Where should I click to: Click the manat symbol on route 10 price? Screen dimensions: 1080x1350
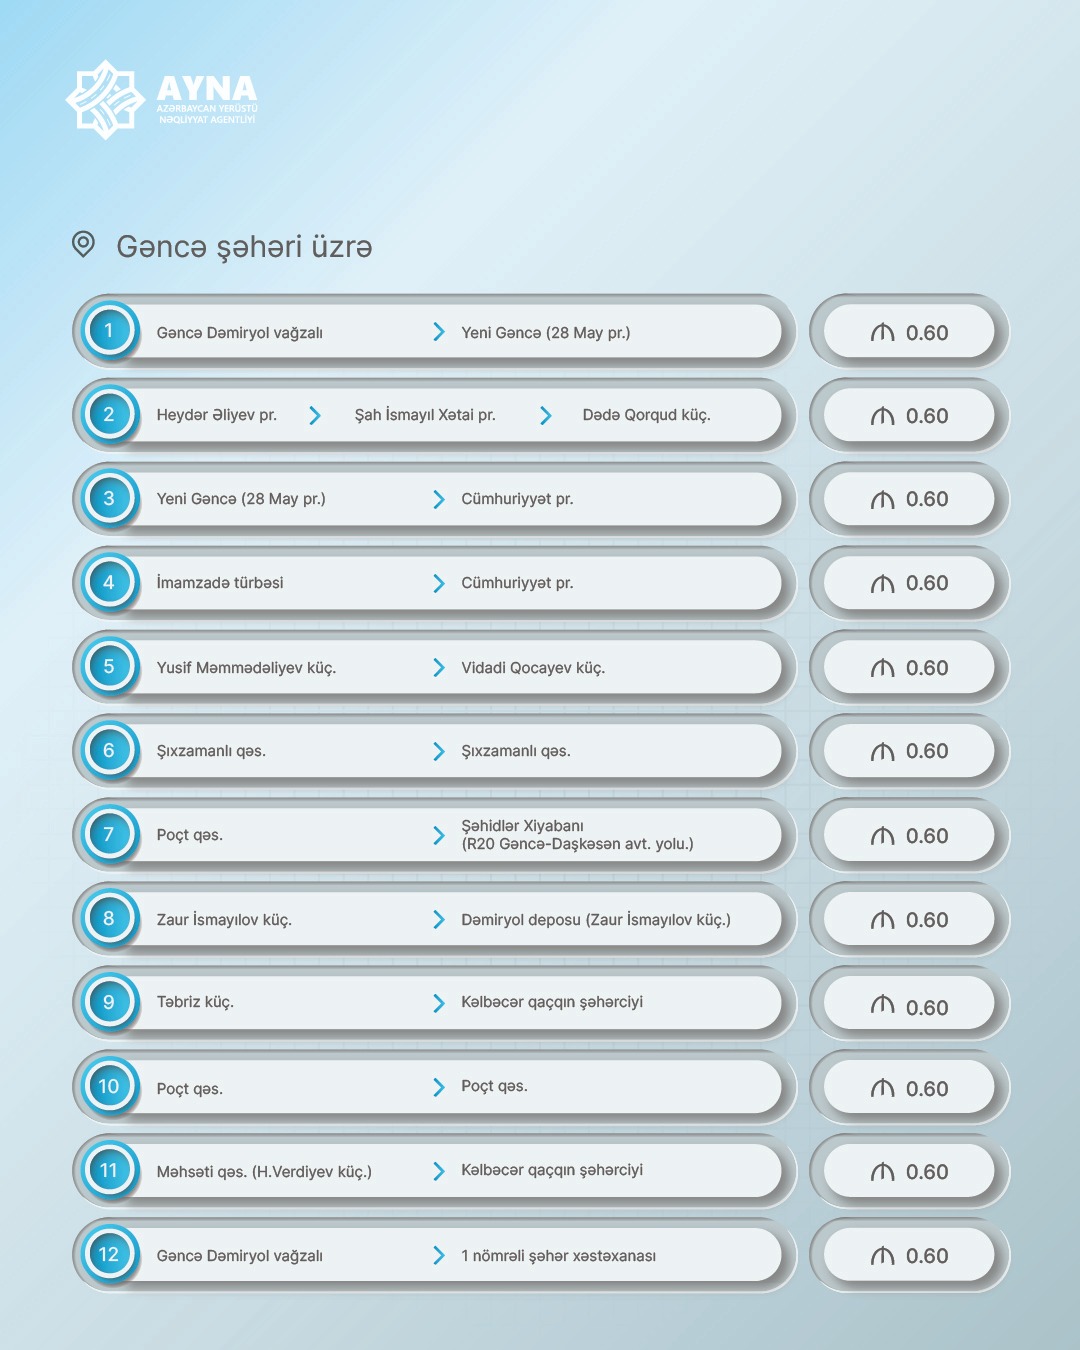(882, 1089)
